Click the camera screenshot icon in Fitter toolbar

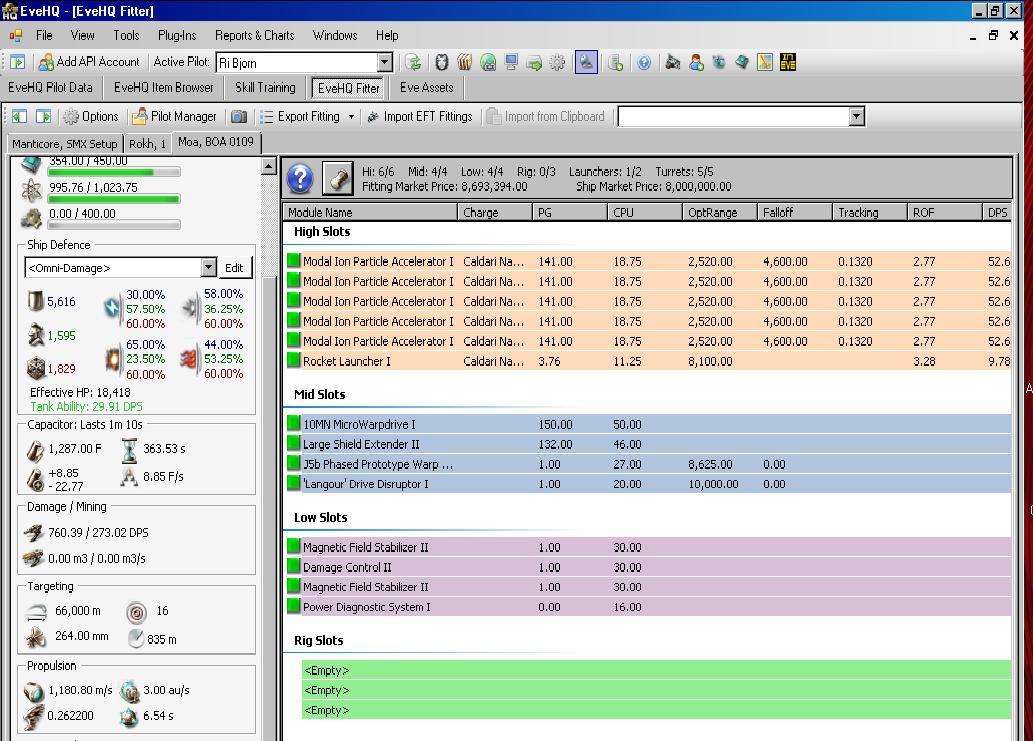click(x=239, y=117)
